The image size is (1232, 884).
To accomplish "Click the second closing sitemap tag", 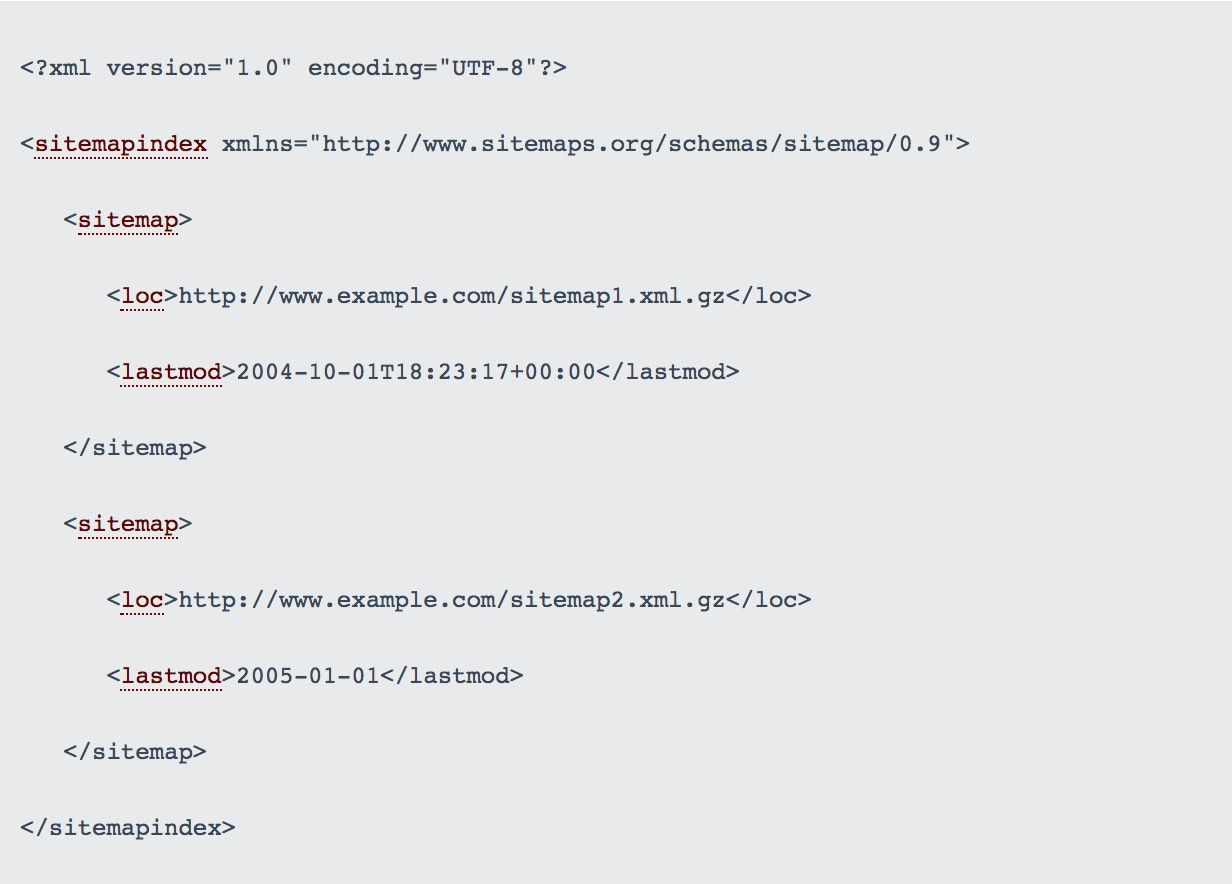I will point(135,752).
